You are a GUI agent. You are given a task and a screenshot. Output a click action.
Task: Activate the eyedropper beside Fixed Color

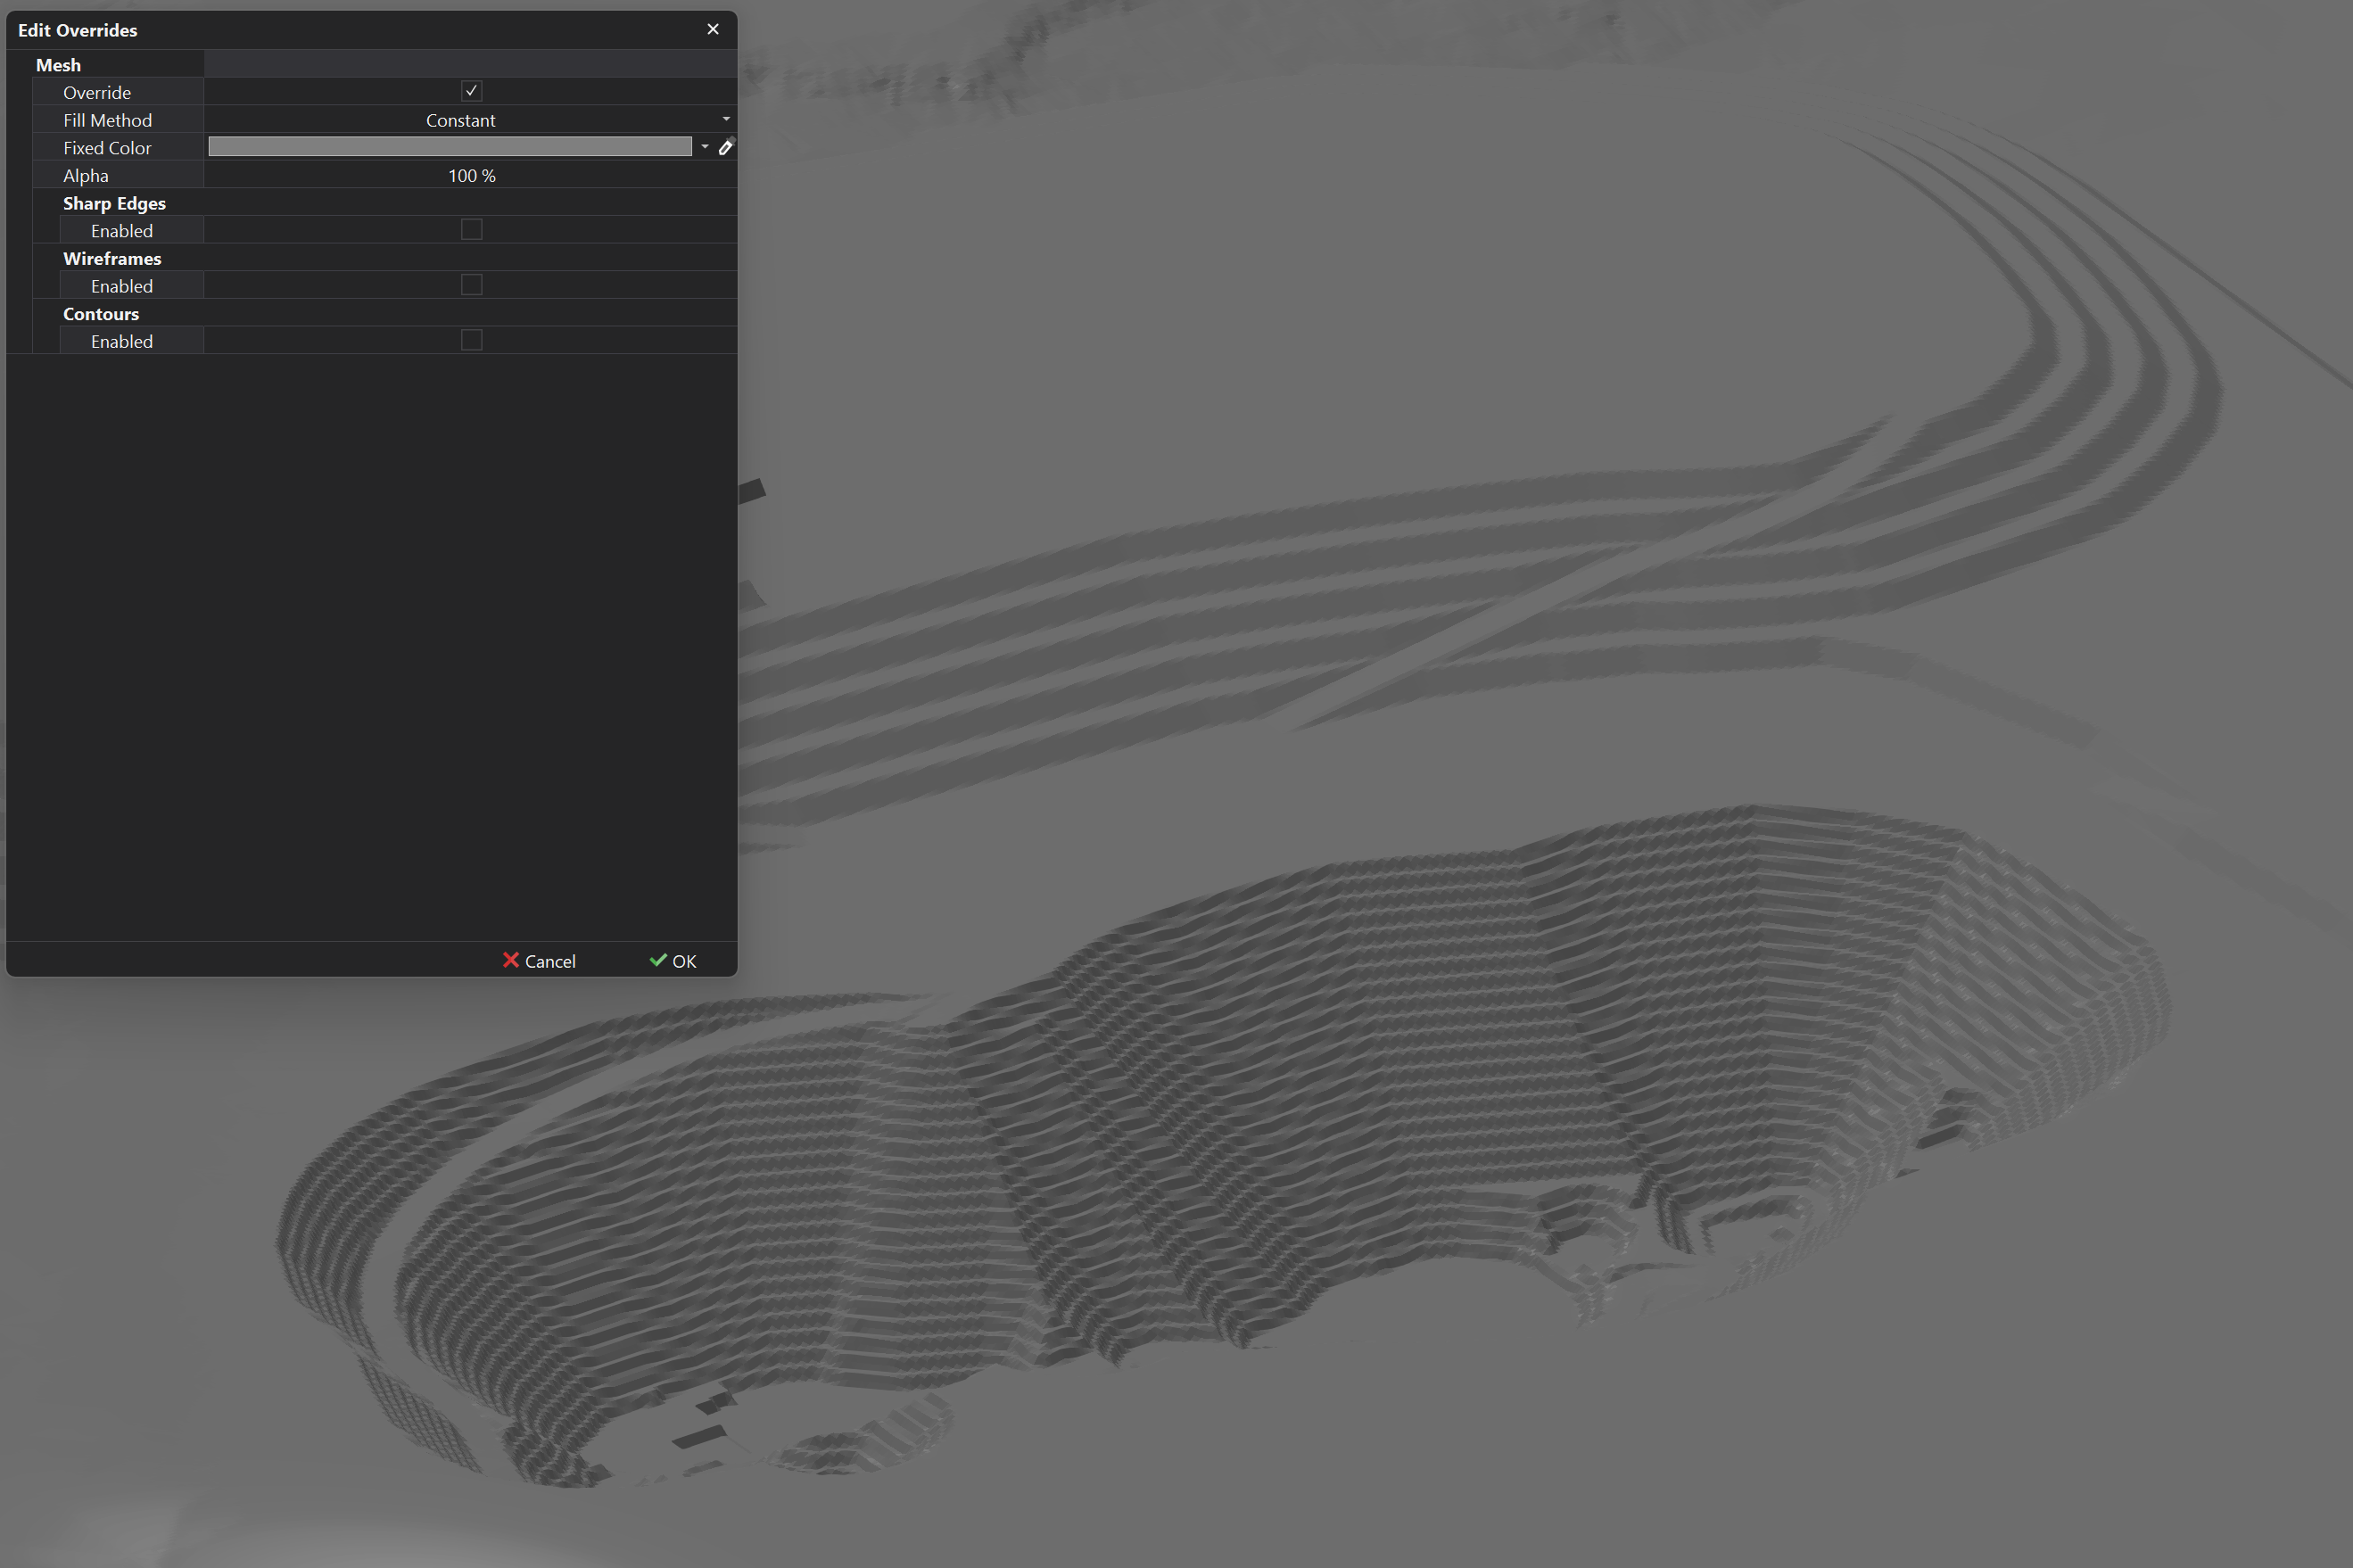pos(726,146)
